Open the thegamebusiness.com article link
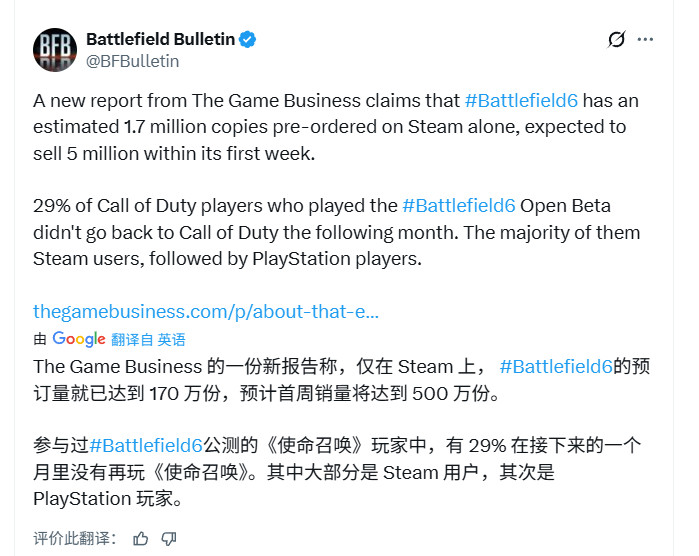Image resolution: width=699 pixels, height=556 pixels. pyautogui.click(x=205, y=311)
